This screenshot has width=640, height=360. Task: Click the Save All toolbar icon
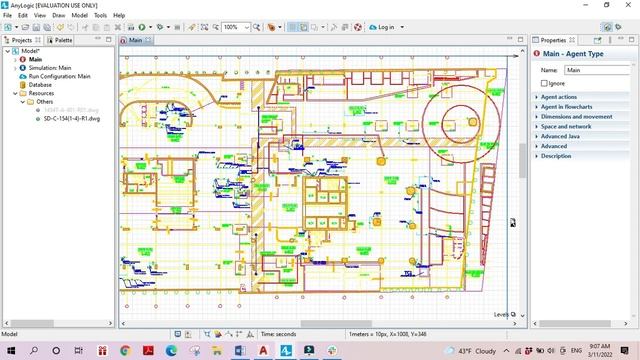[47, 27]
